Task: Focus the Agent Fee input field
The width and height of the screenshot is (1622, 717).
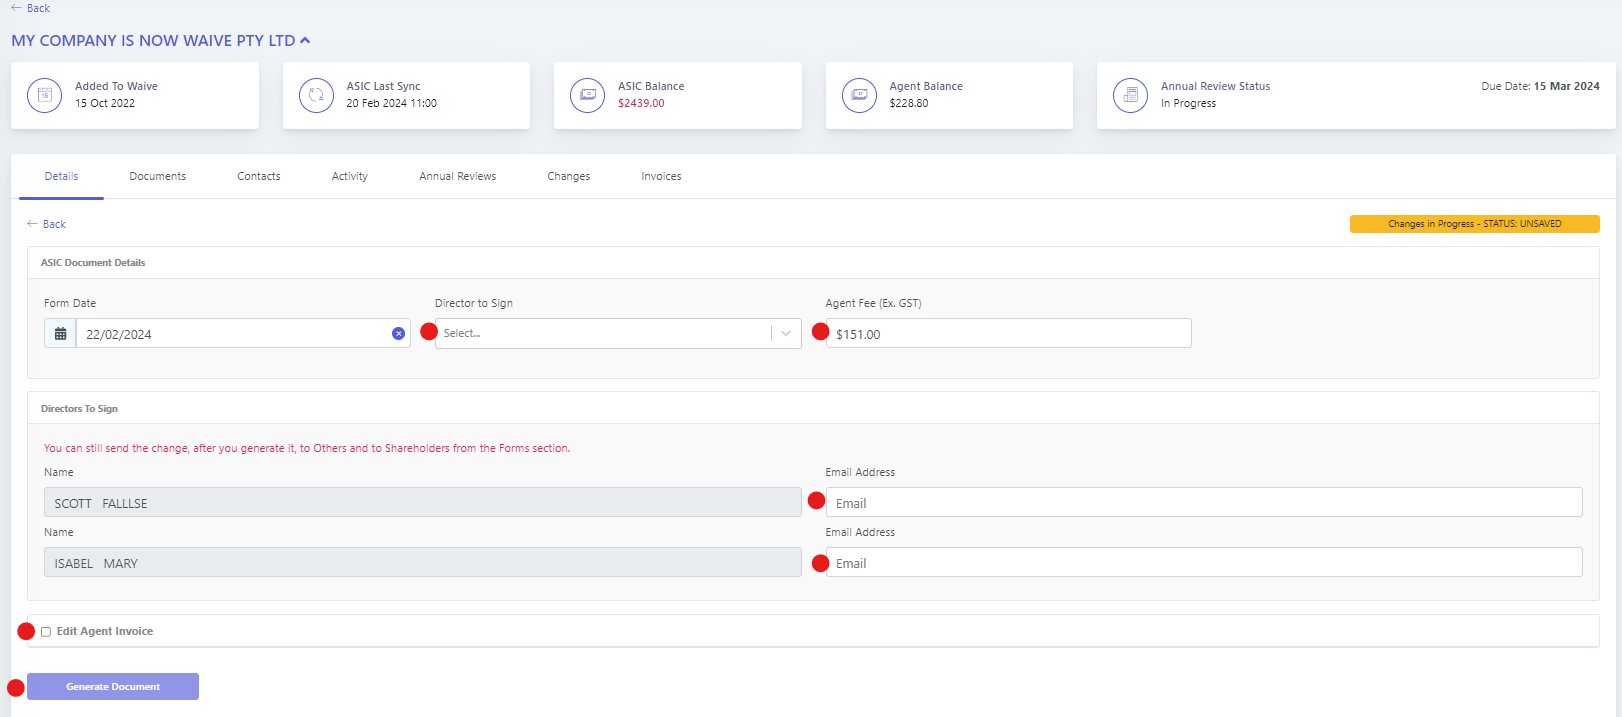Action: tap(1008, 334)
